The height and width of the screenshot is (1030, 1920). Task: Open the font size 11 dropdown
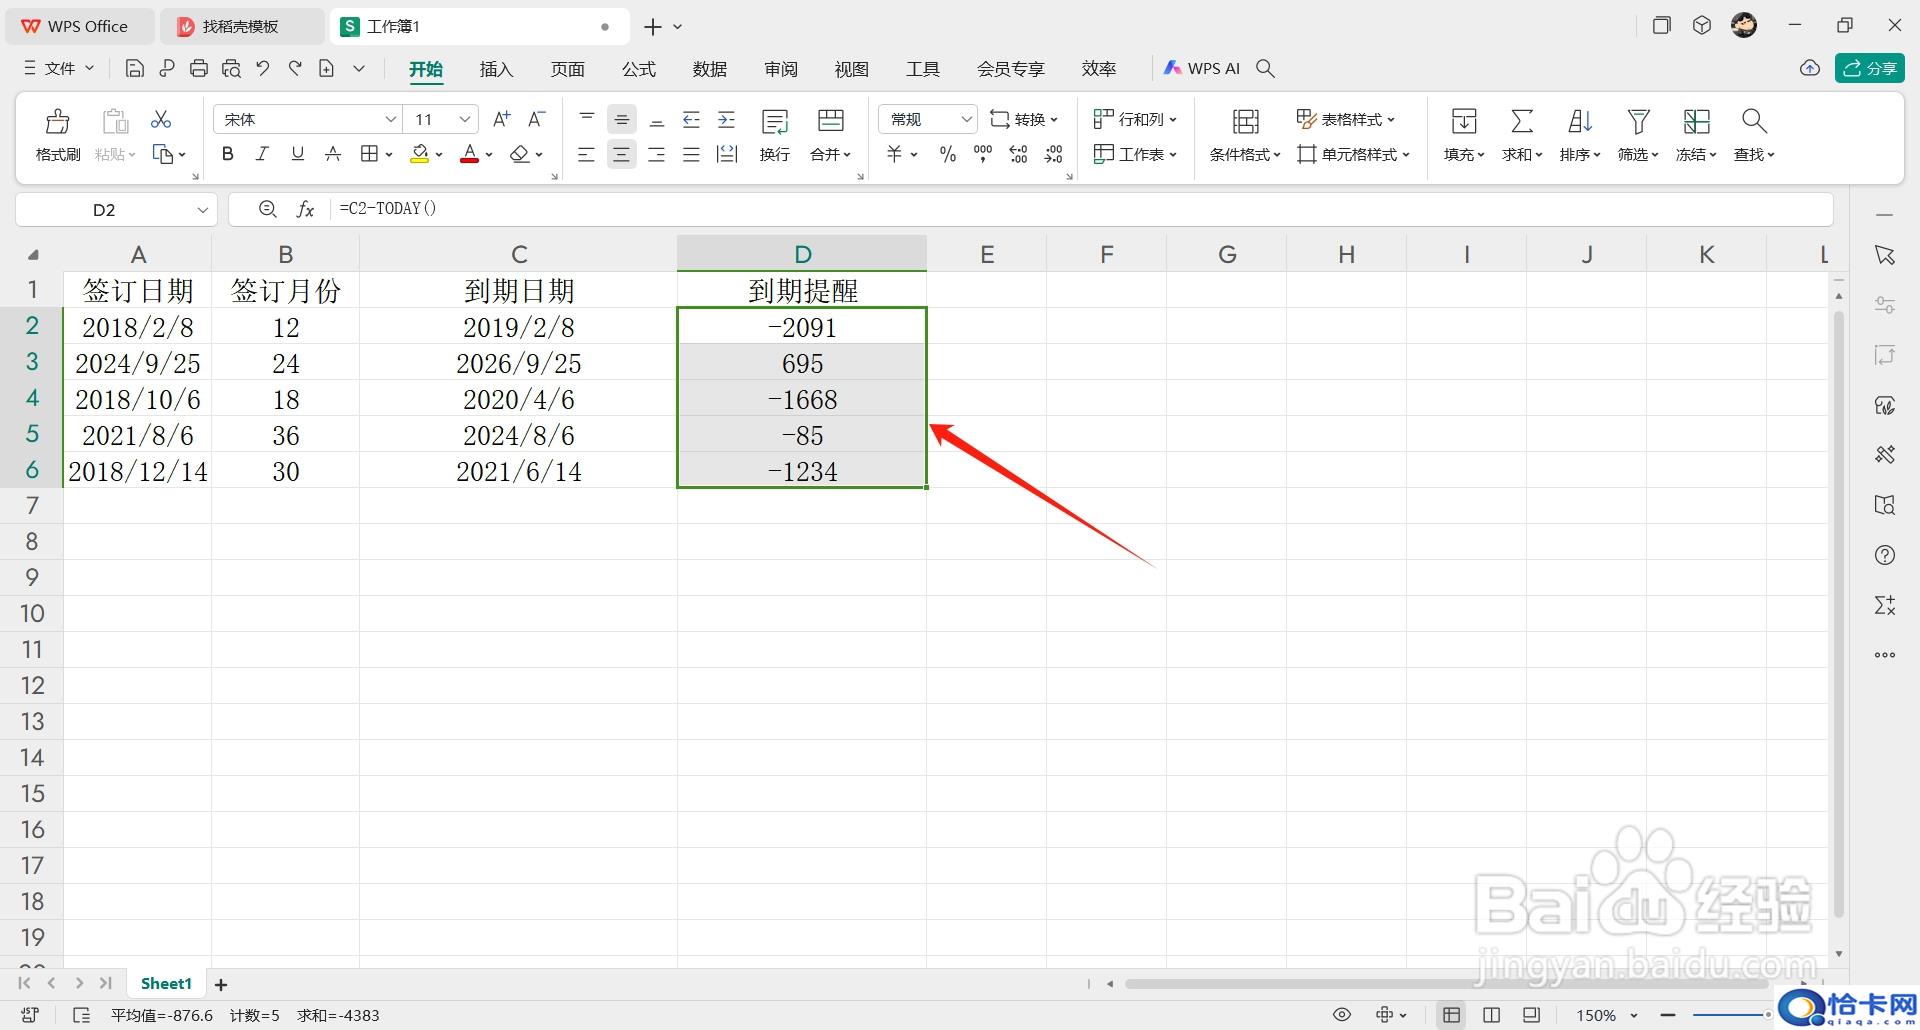[x=465, y=119]
